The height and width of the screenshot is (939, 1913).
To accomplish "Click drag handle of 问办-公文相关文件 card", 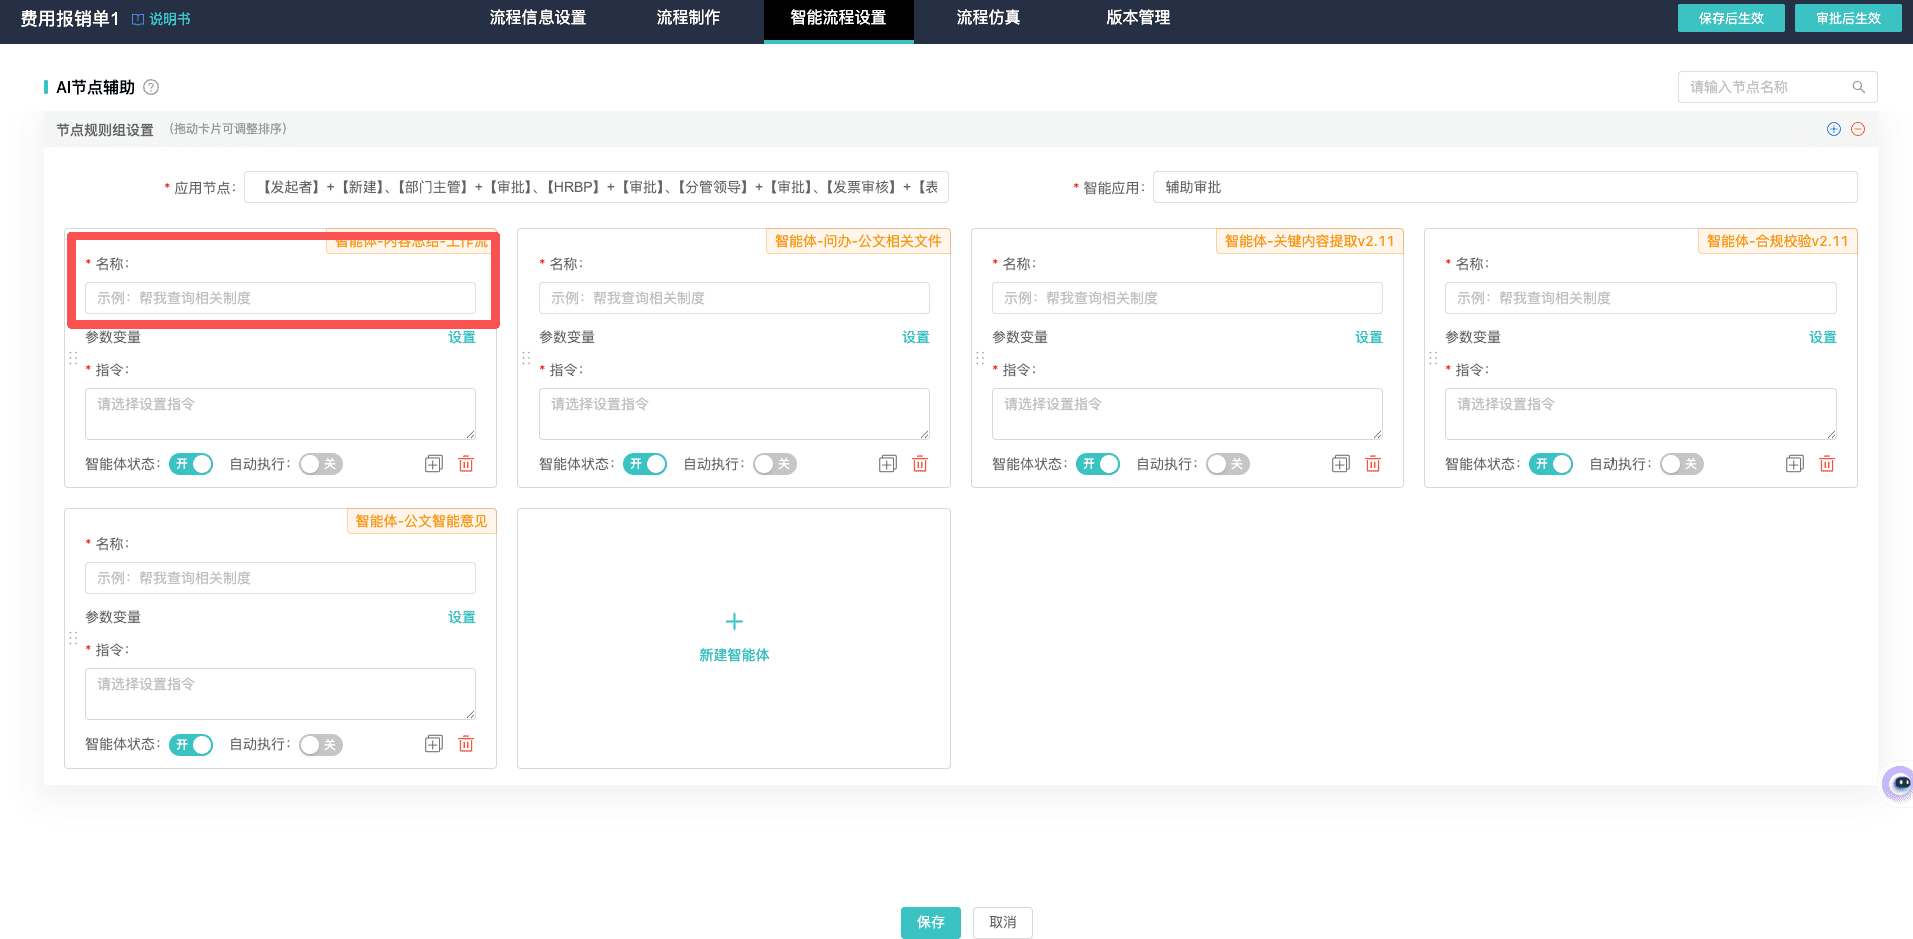I will 526,358.
